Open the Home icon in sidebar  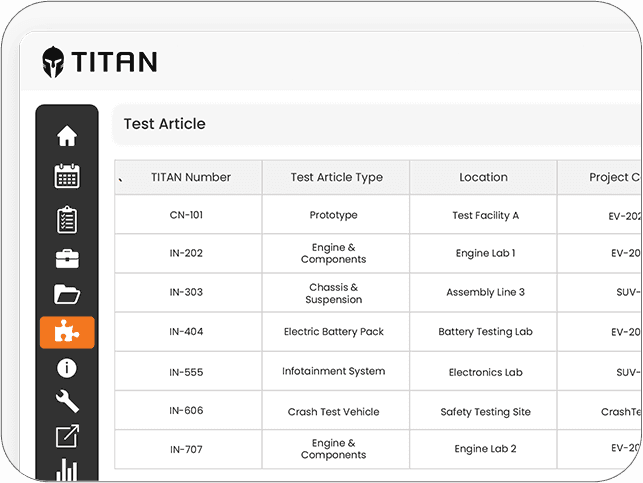click(x=67, y=136)
